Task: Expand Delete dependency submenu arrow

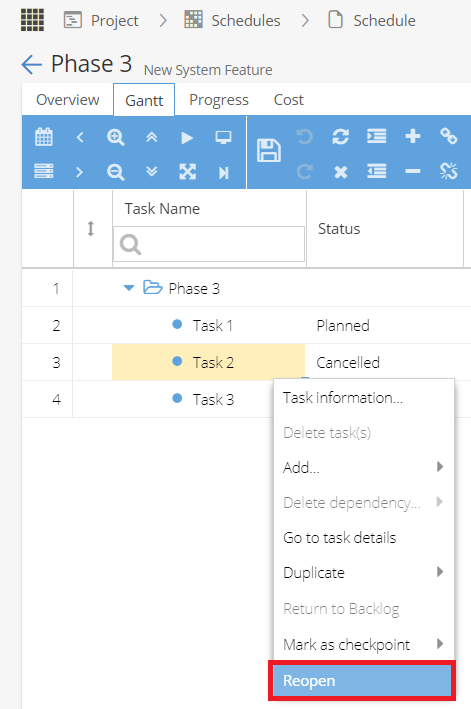Action: tap(440, 501)
